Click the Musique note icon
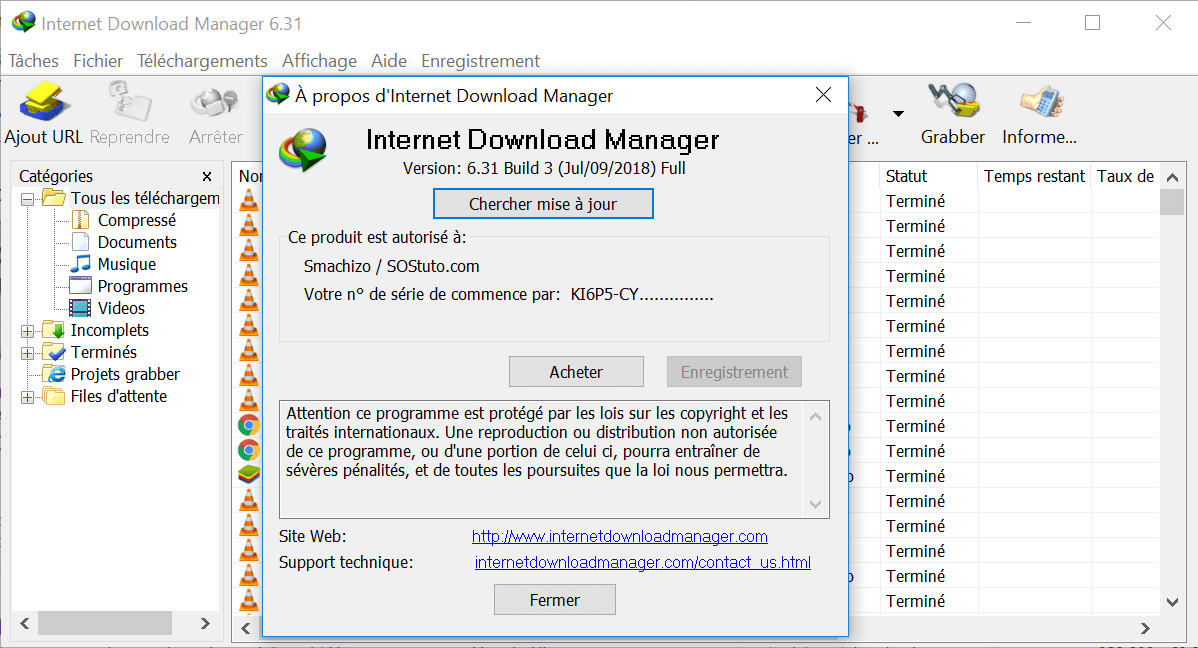Viewport: 1198px width, 648px height. [x=81, y=264]
